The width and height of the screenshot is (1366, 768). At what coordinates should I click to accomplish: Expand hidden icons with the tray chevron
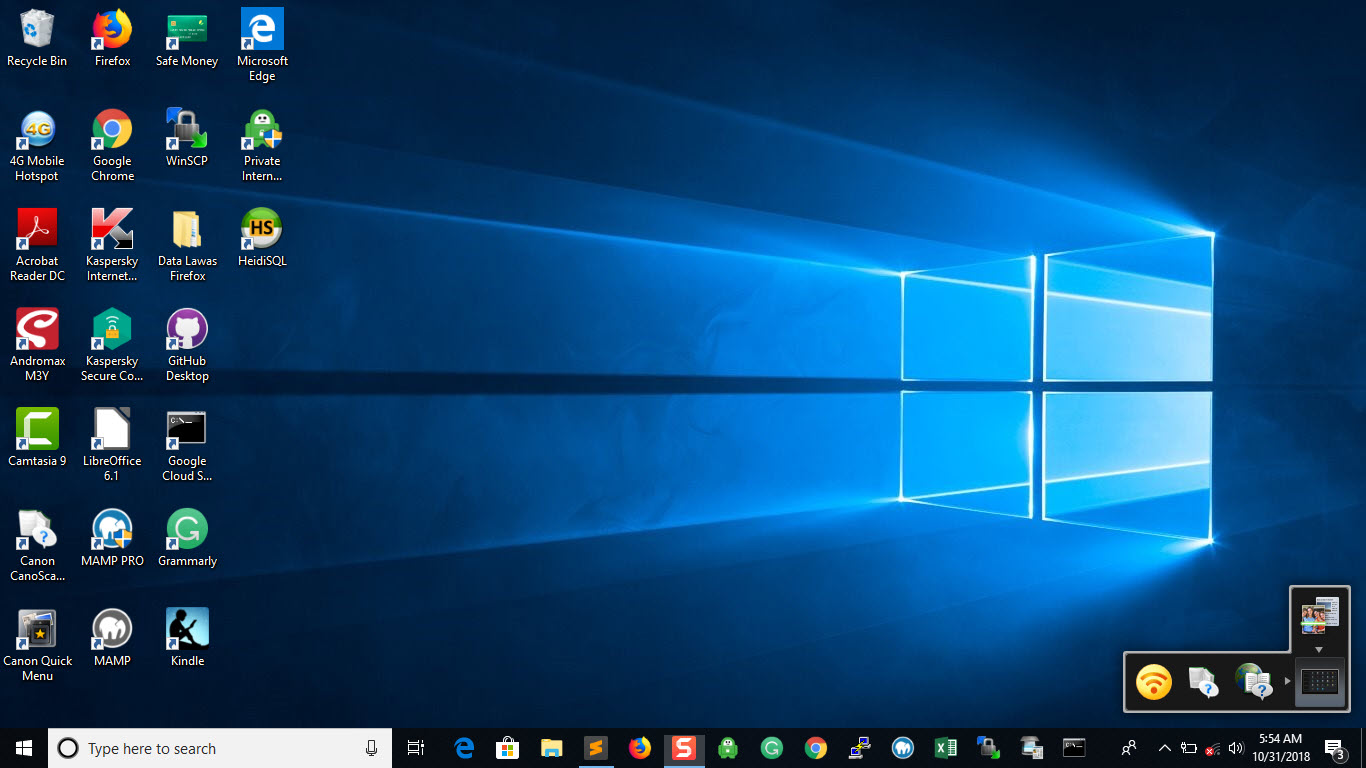[1164, 748]
